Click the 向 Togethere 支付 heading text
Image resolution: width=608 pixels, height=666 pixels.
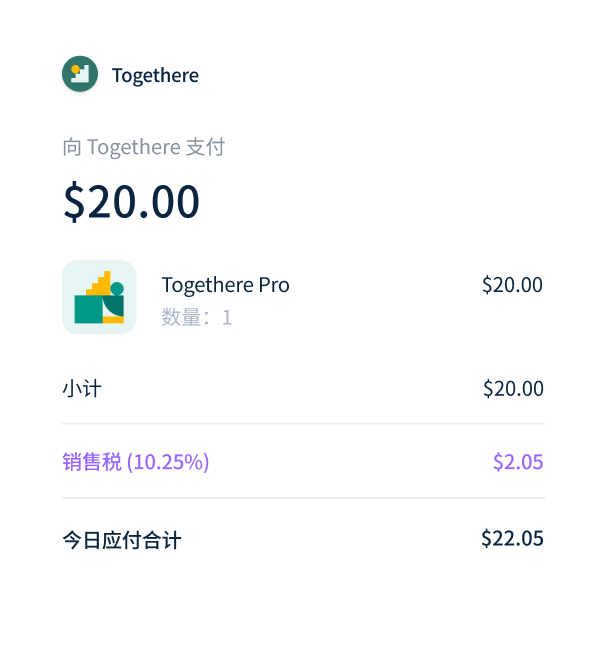point(144,147)
